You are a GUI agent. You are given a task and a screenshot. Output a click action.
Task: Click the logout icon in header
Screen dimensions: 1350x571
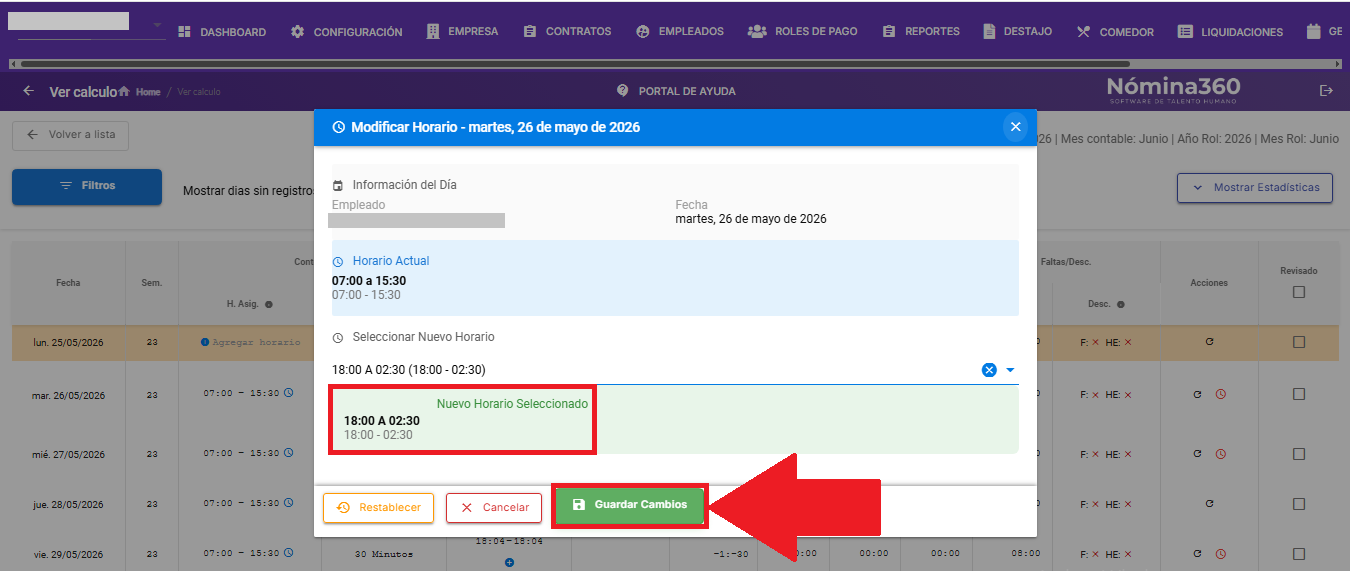pyautogui.click(x=1327, y=91)
